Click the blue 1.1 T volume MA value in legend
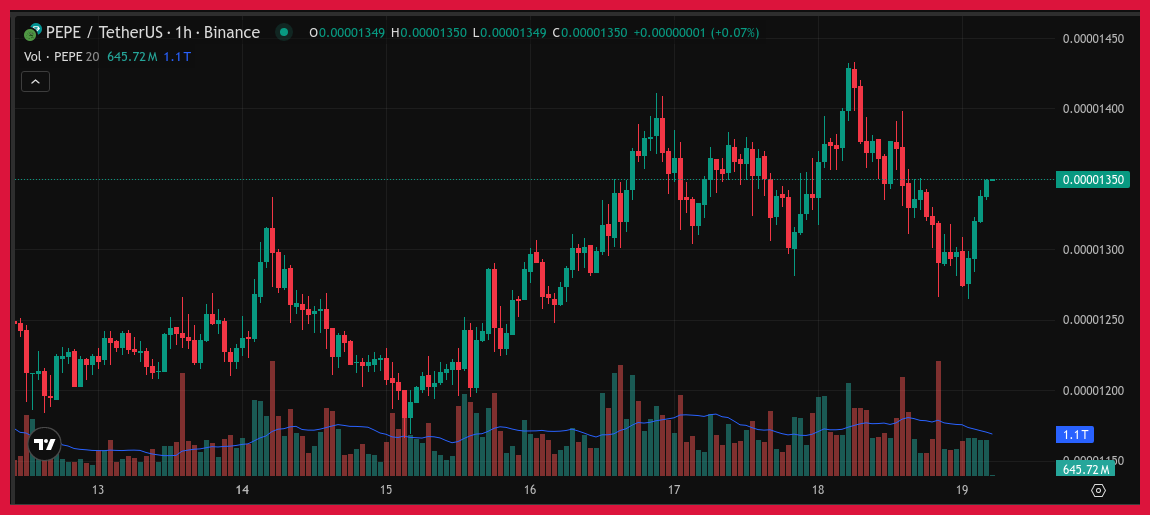 [x=176, y=56]
